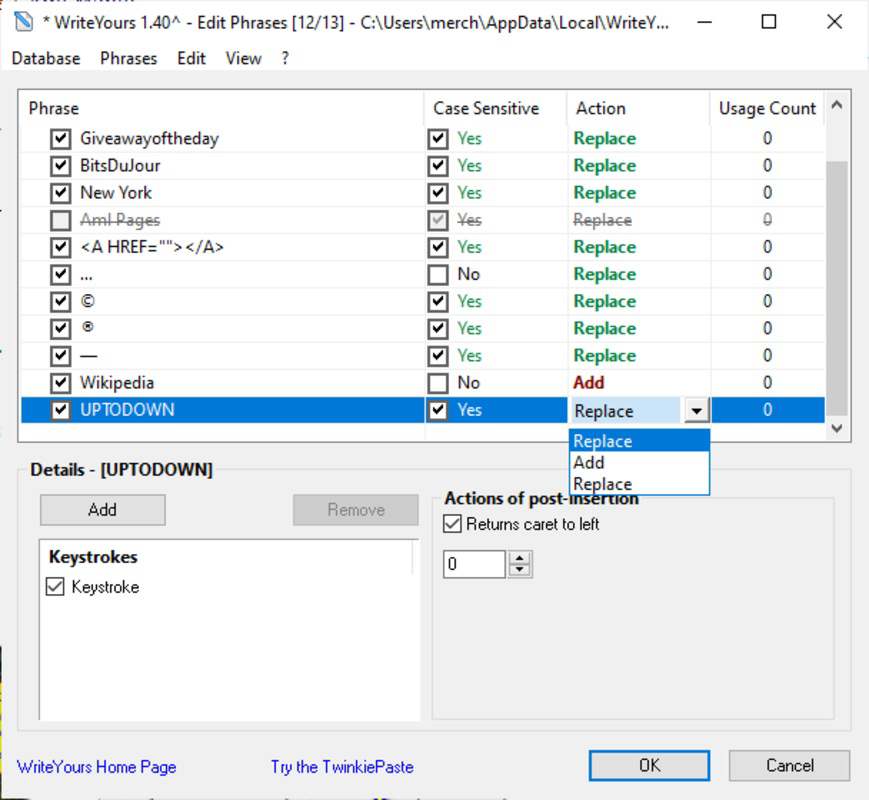Collapse the Action dropdown arrow for UPTODOWN
This screenshot has height=800, width=869.
pyautogui.click(x=697, y=411)
